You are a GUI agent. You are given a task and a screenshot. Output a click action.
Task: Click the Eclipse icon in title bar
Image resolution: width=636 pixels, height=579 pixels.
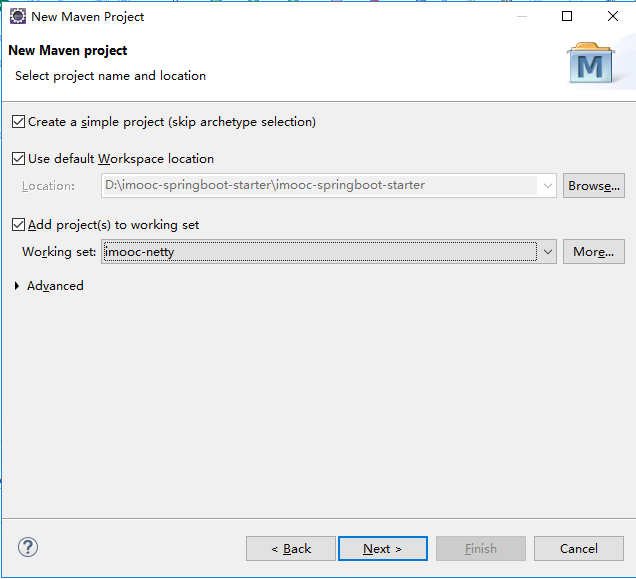click(x=17, y=16)
